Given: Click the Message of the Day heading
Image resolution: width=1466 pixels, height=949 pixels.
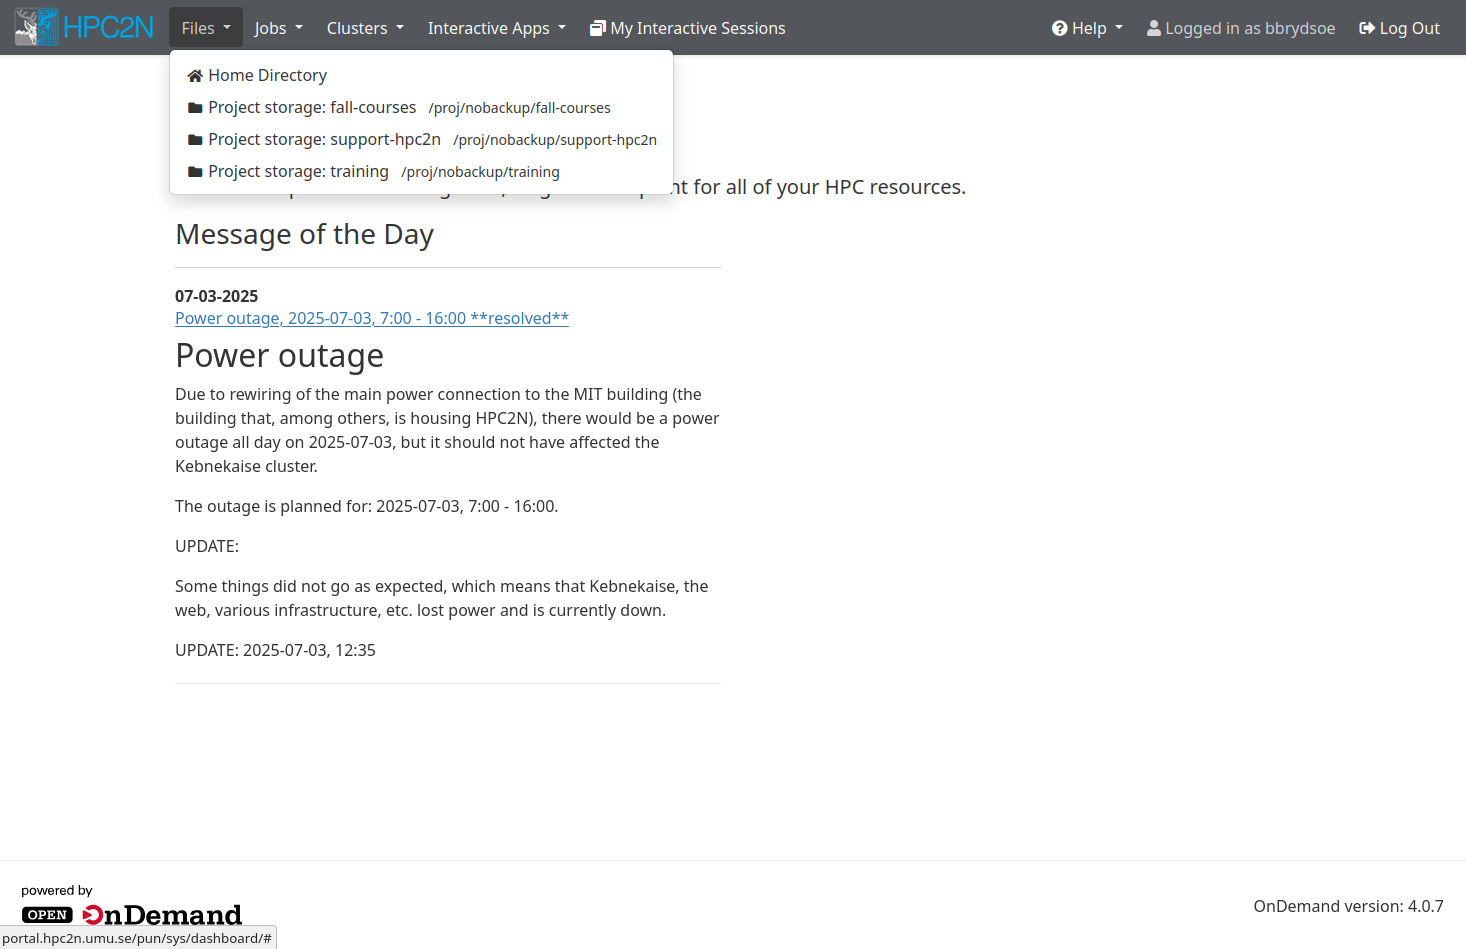Looking at the screenshot, I should tap(305, 234).
